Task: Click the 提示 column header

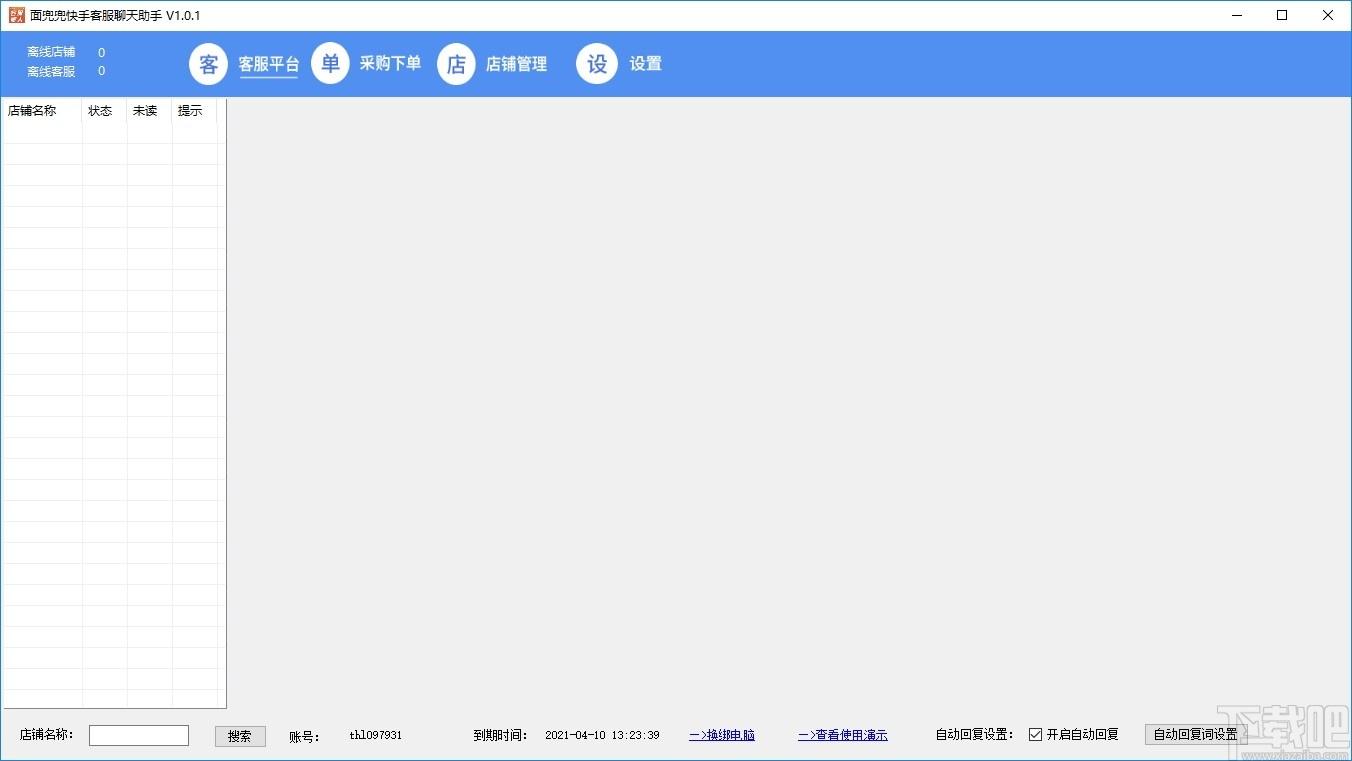Action: point(193,111)
